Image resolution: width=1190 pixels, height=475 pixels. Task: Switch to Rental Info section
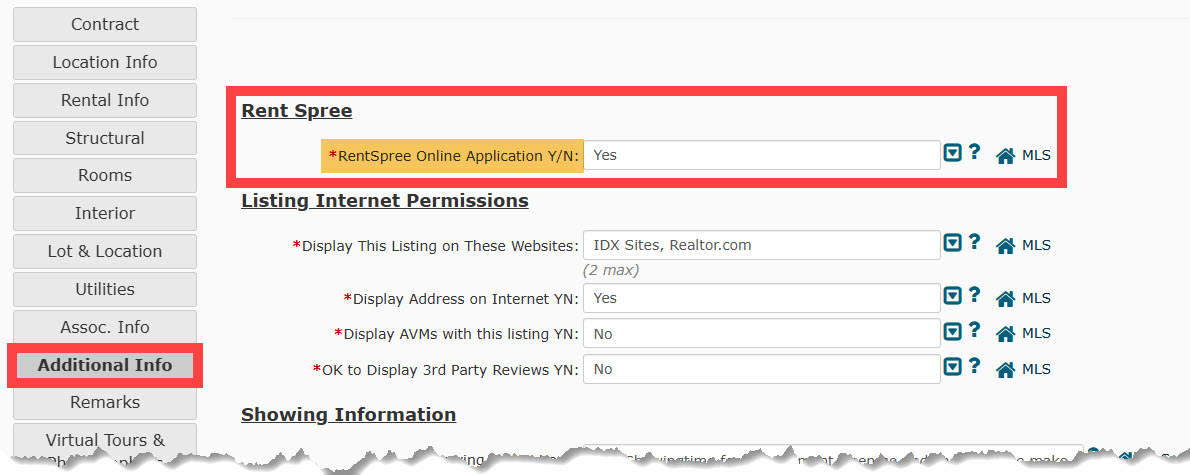click(105, 100)
